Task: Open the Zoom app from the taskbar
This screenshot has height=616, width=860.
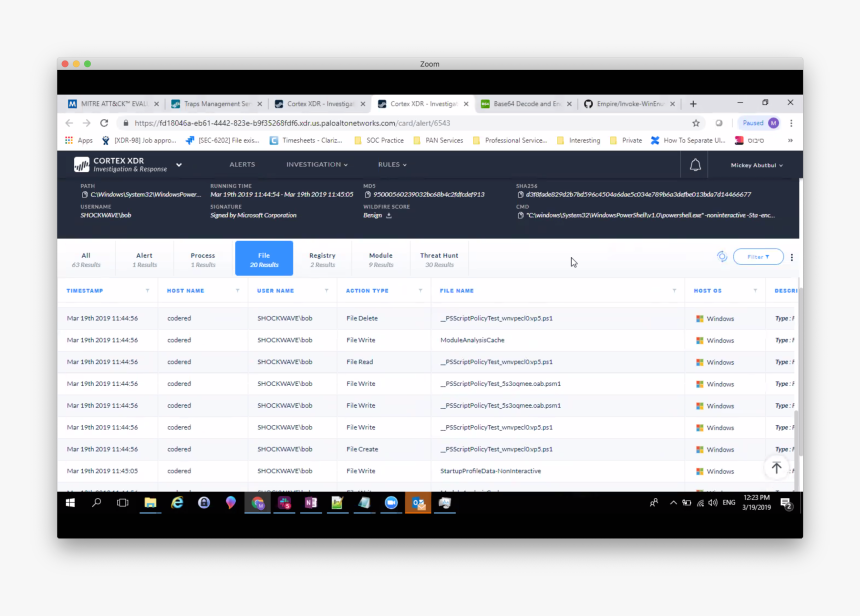Action: point(391,502)
